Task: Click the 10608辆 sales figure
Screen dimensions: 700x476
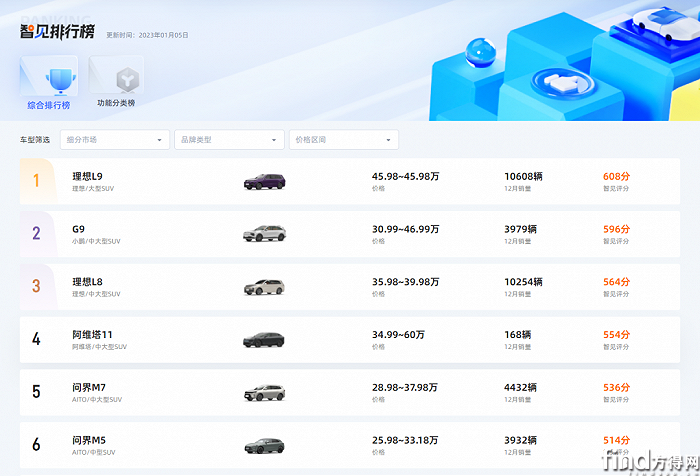Action: pyautogui.click(x=524, y=176)
